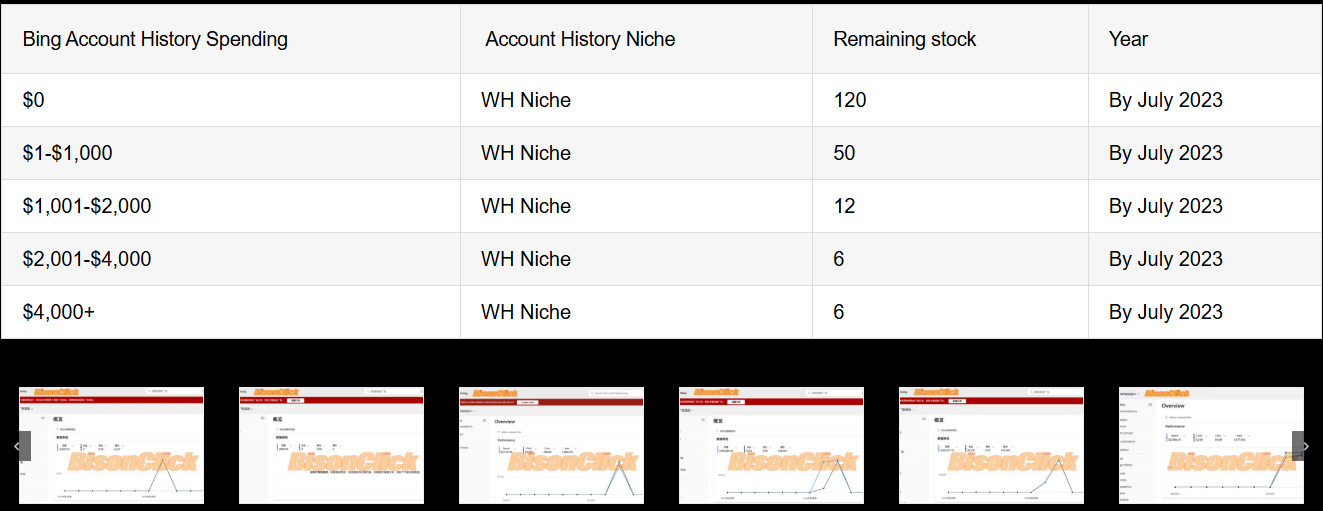Open the first screenshot thumbnail in the carousel
Viewport: 1323px width, 511px height.
coord(111,445)
